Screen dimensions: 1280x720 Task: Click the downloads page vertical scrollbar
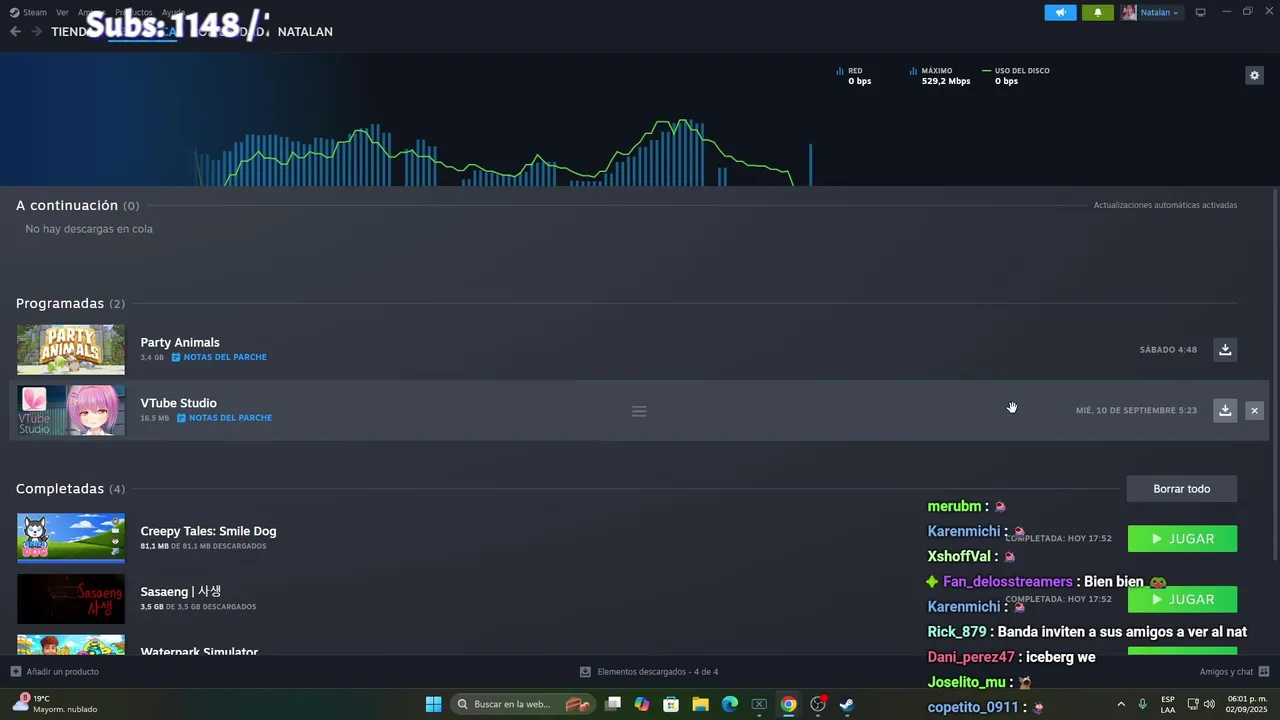tap(1275, 375)
